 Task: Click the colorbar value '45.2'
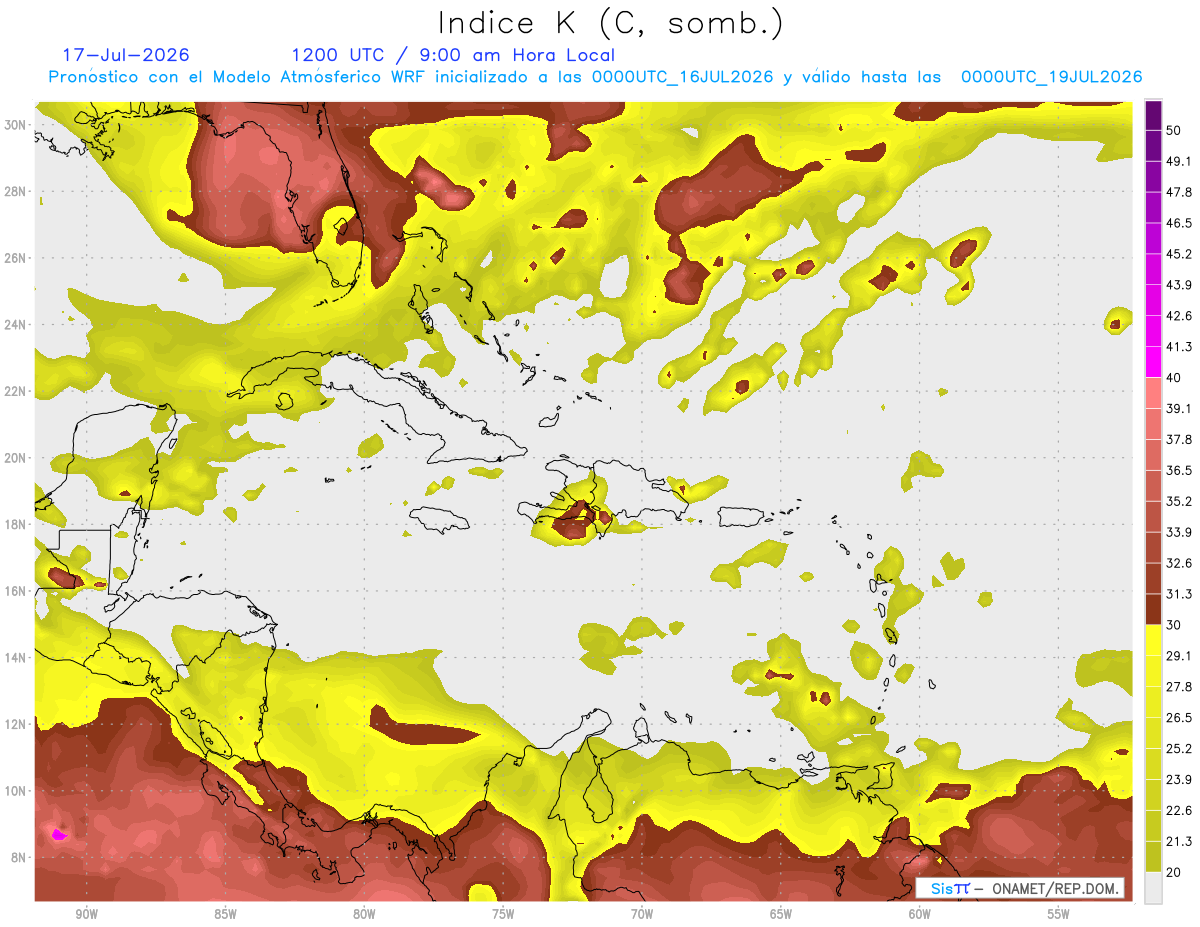(1179, 254)
